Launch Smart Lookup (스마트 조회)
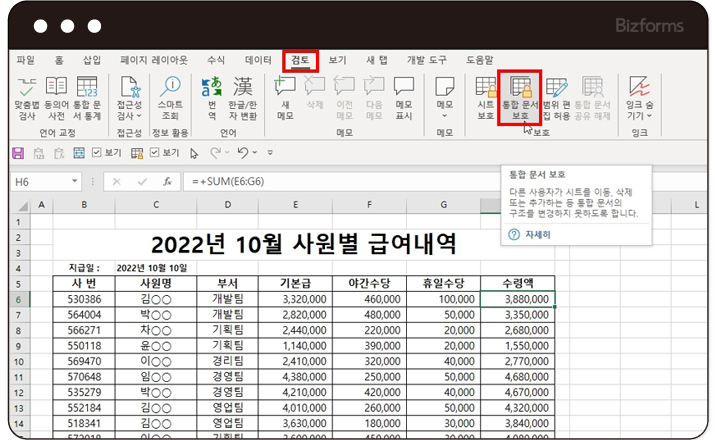The height and width of the screenshot is (440, 715). (170, 97)
